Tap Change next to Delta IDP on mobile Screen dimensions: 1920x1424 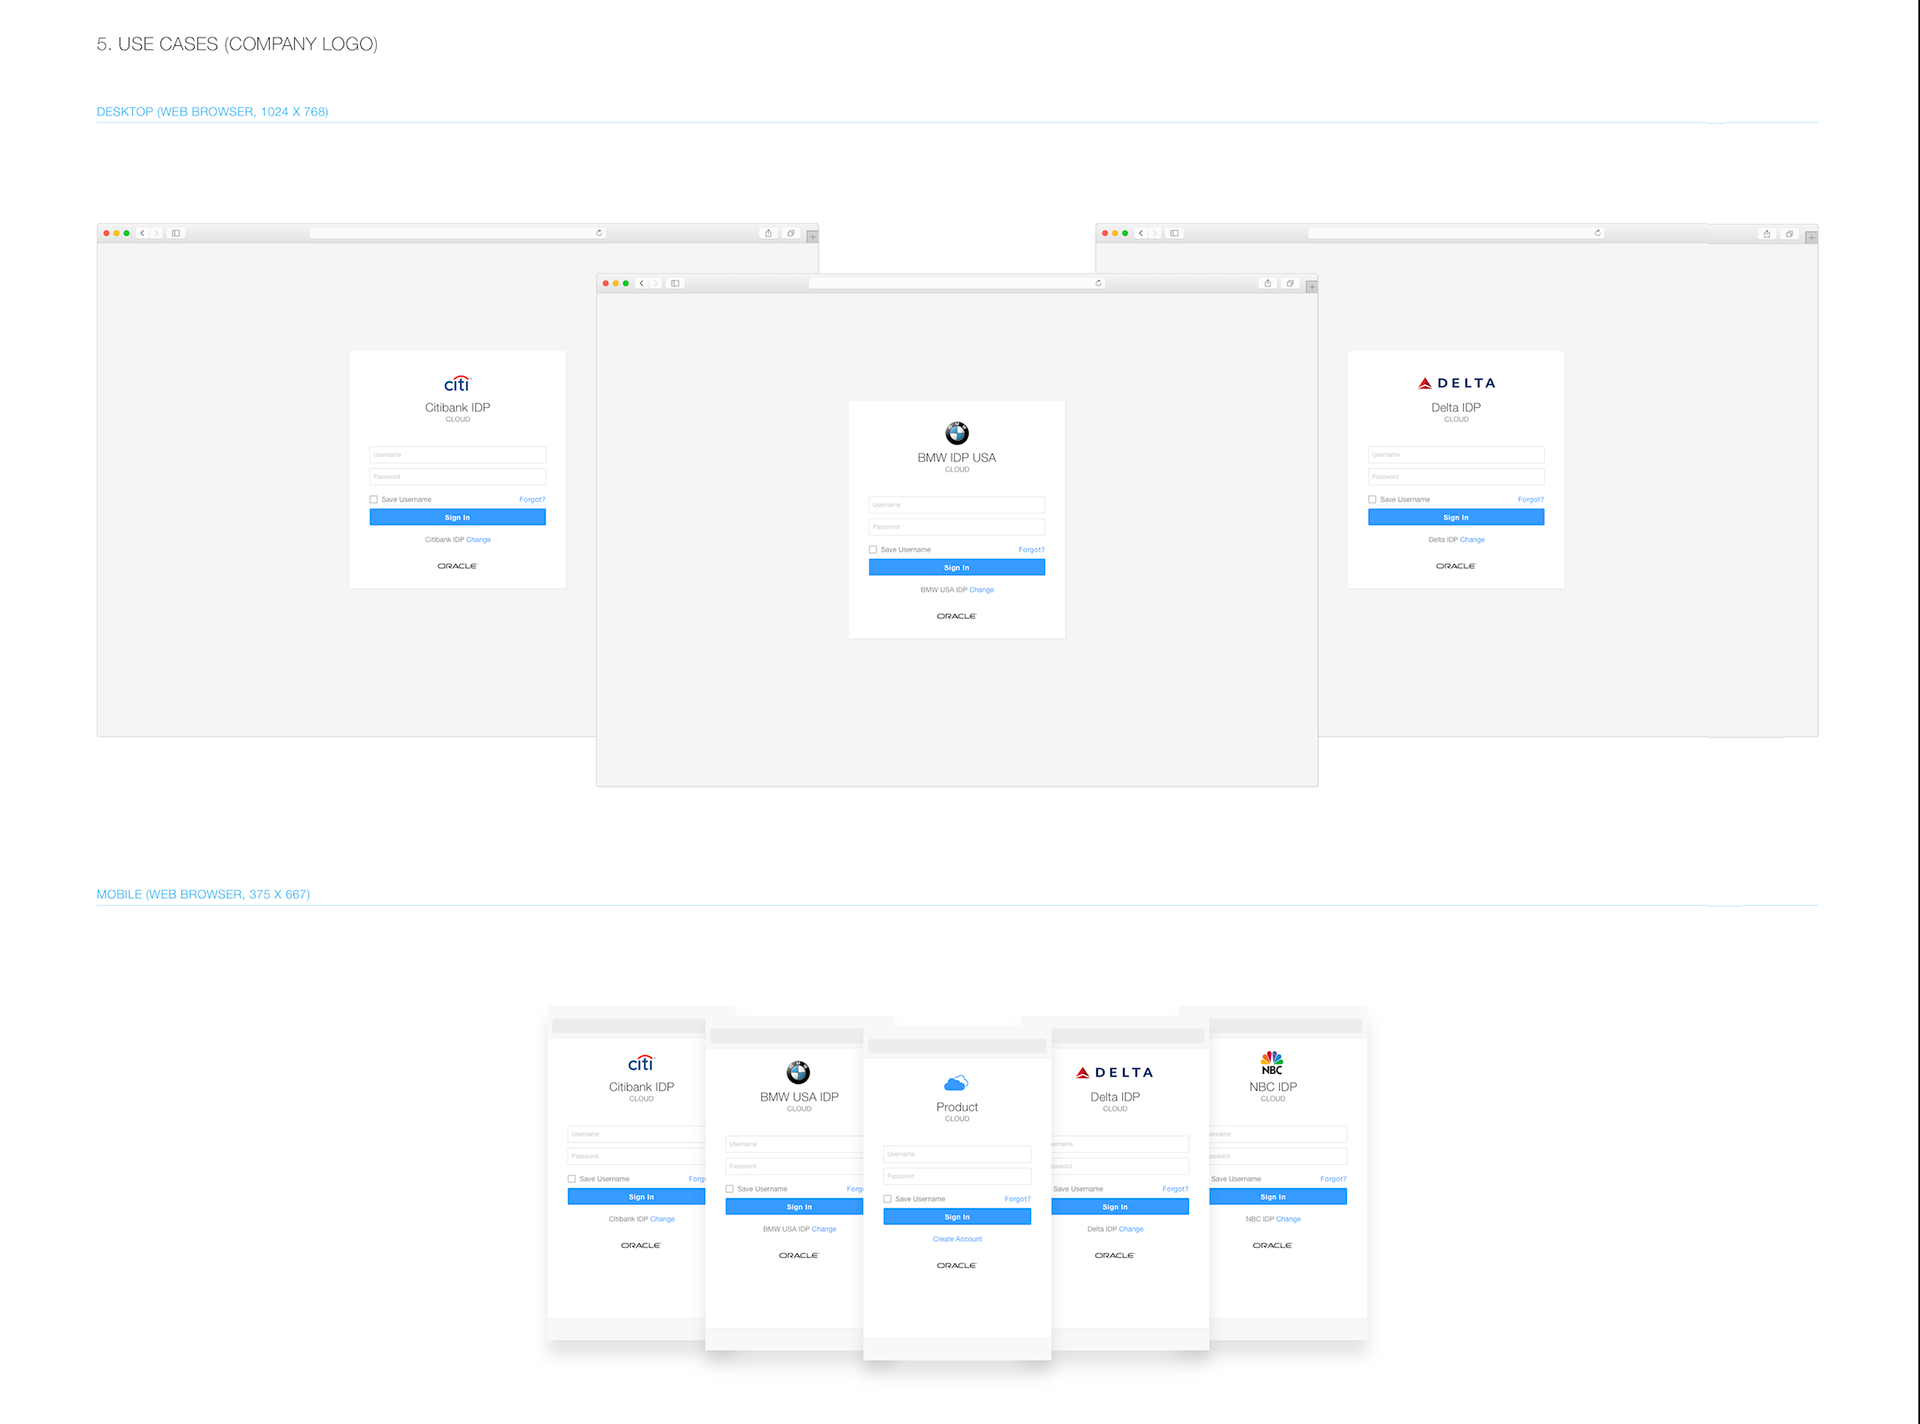pos(1131,1229)
